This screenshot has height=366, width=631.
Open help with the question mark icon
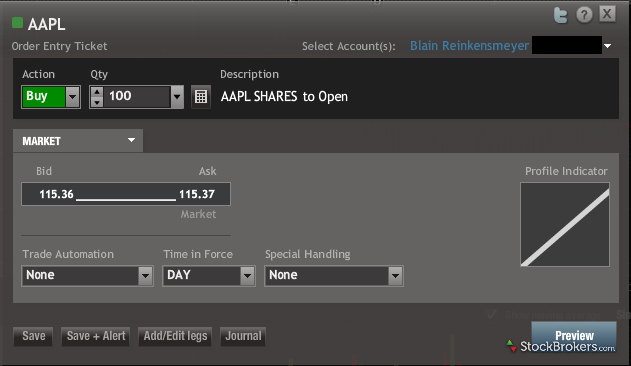point(584,15)
